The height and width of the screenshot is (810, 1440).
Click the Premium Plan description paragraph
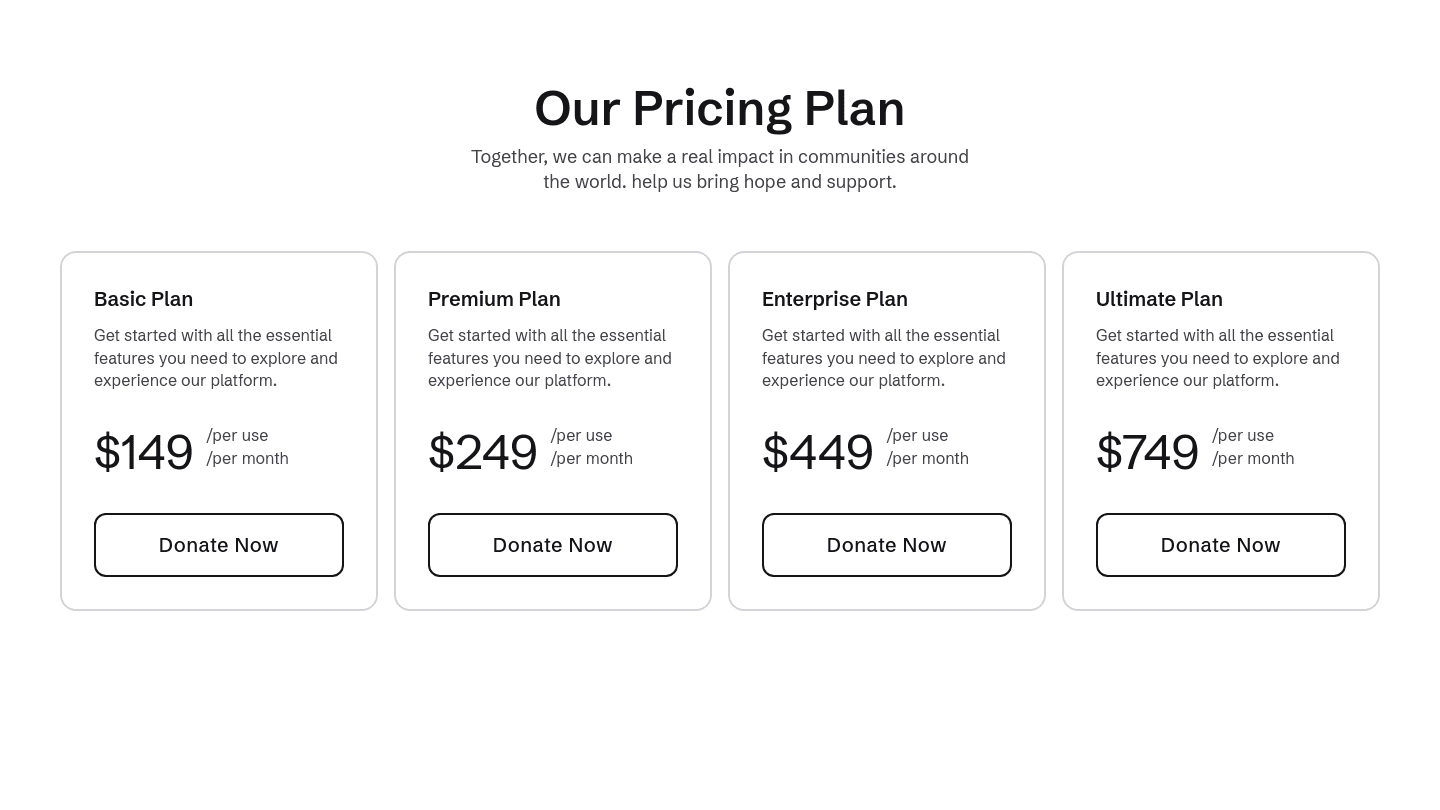point(550,358)
